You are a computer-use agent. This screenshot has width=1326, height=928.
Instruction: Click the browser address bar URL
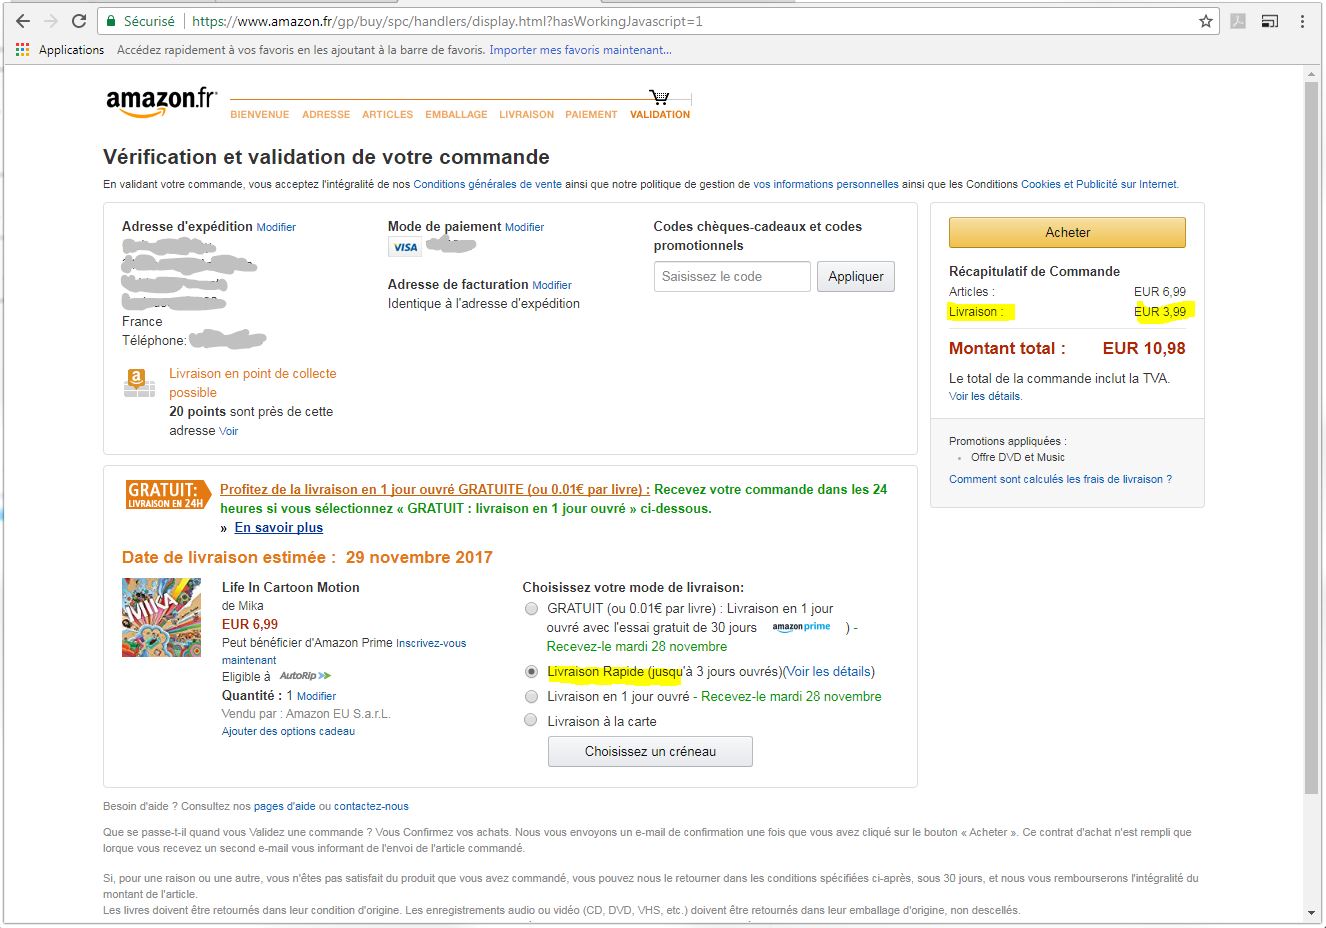447,21
